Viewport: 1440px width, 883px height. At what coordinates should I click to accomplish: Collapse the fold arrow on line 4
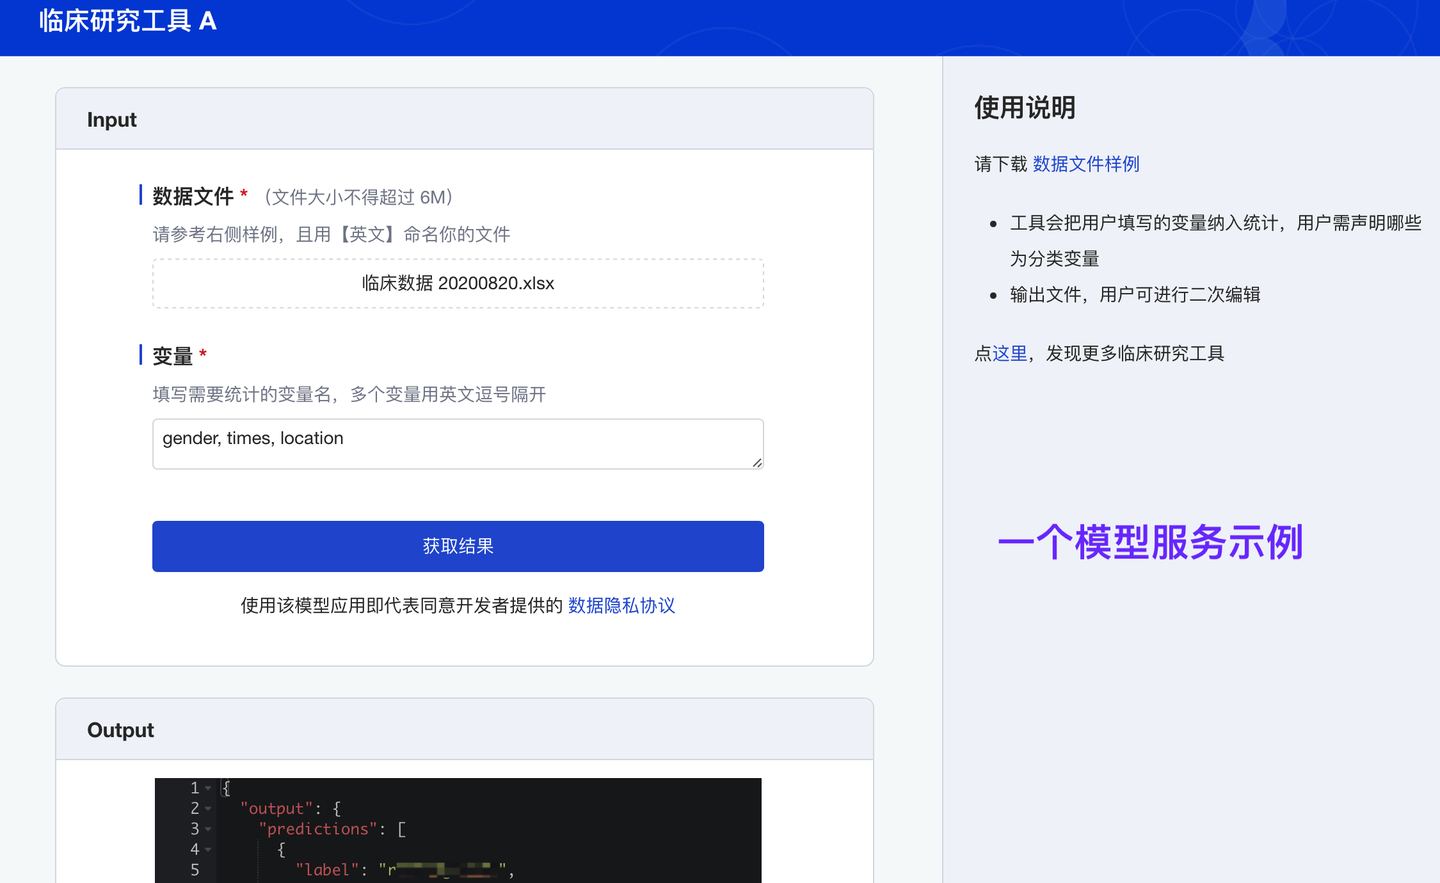[207, 848]
